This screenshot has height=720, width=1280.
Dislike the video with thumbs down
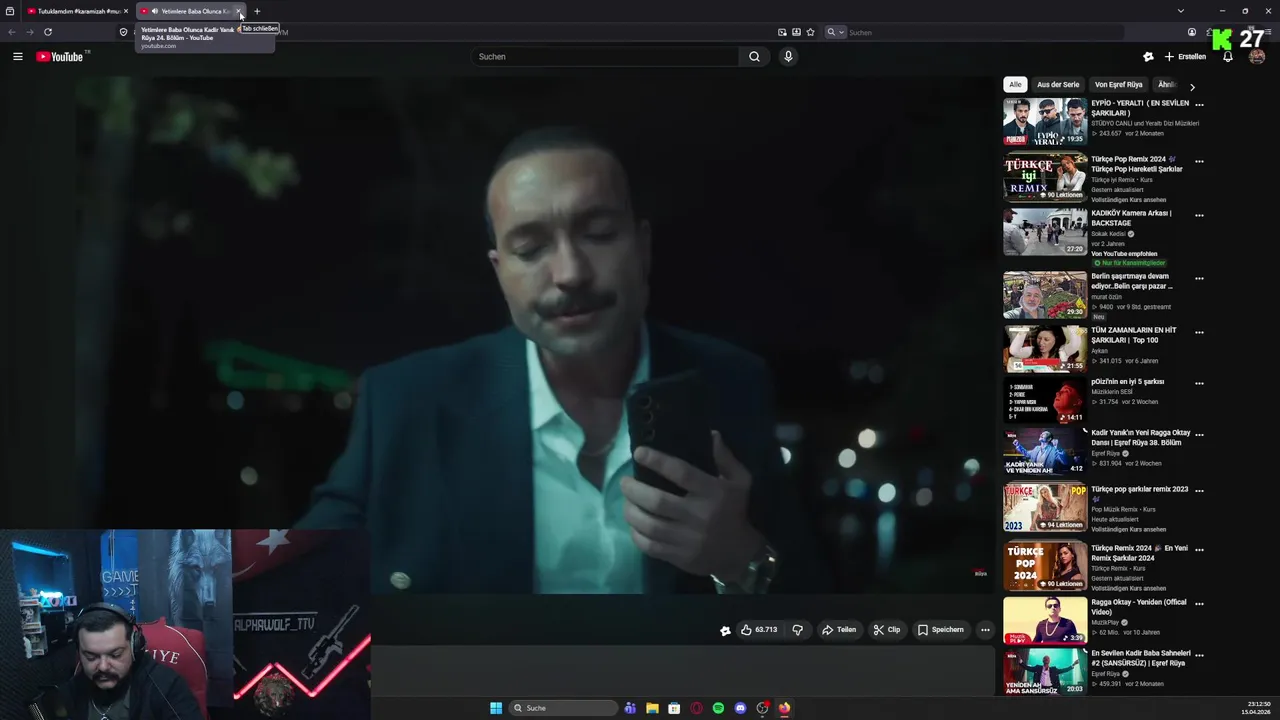coord(797,630)
